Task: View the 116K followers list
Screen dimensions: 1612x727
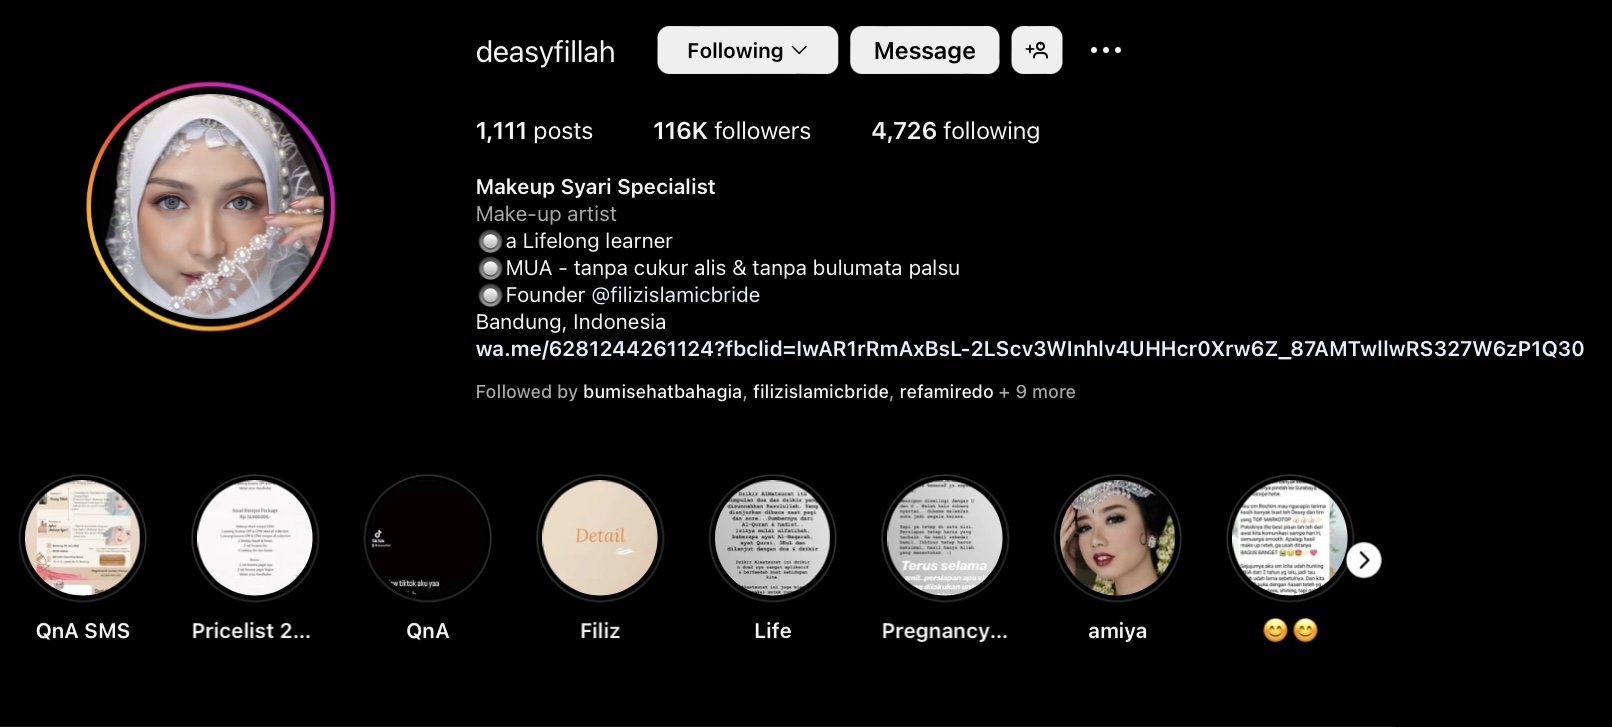Action: pos(732,131)
